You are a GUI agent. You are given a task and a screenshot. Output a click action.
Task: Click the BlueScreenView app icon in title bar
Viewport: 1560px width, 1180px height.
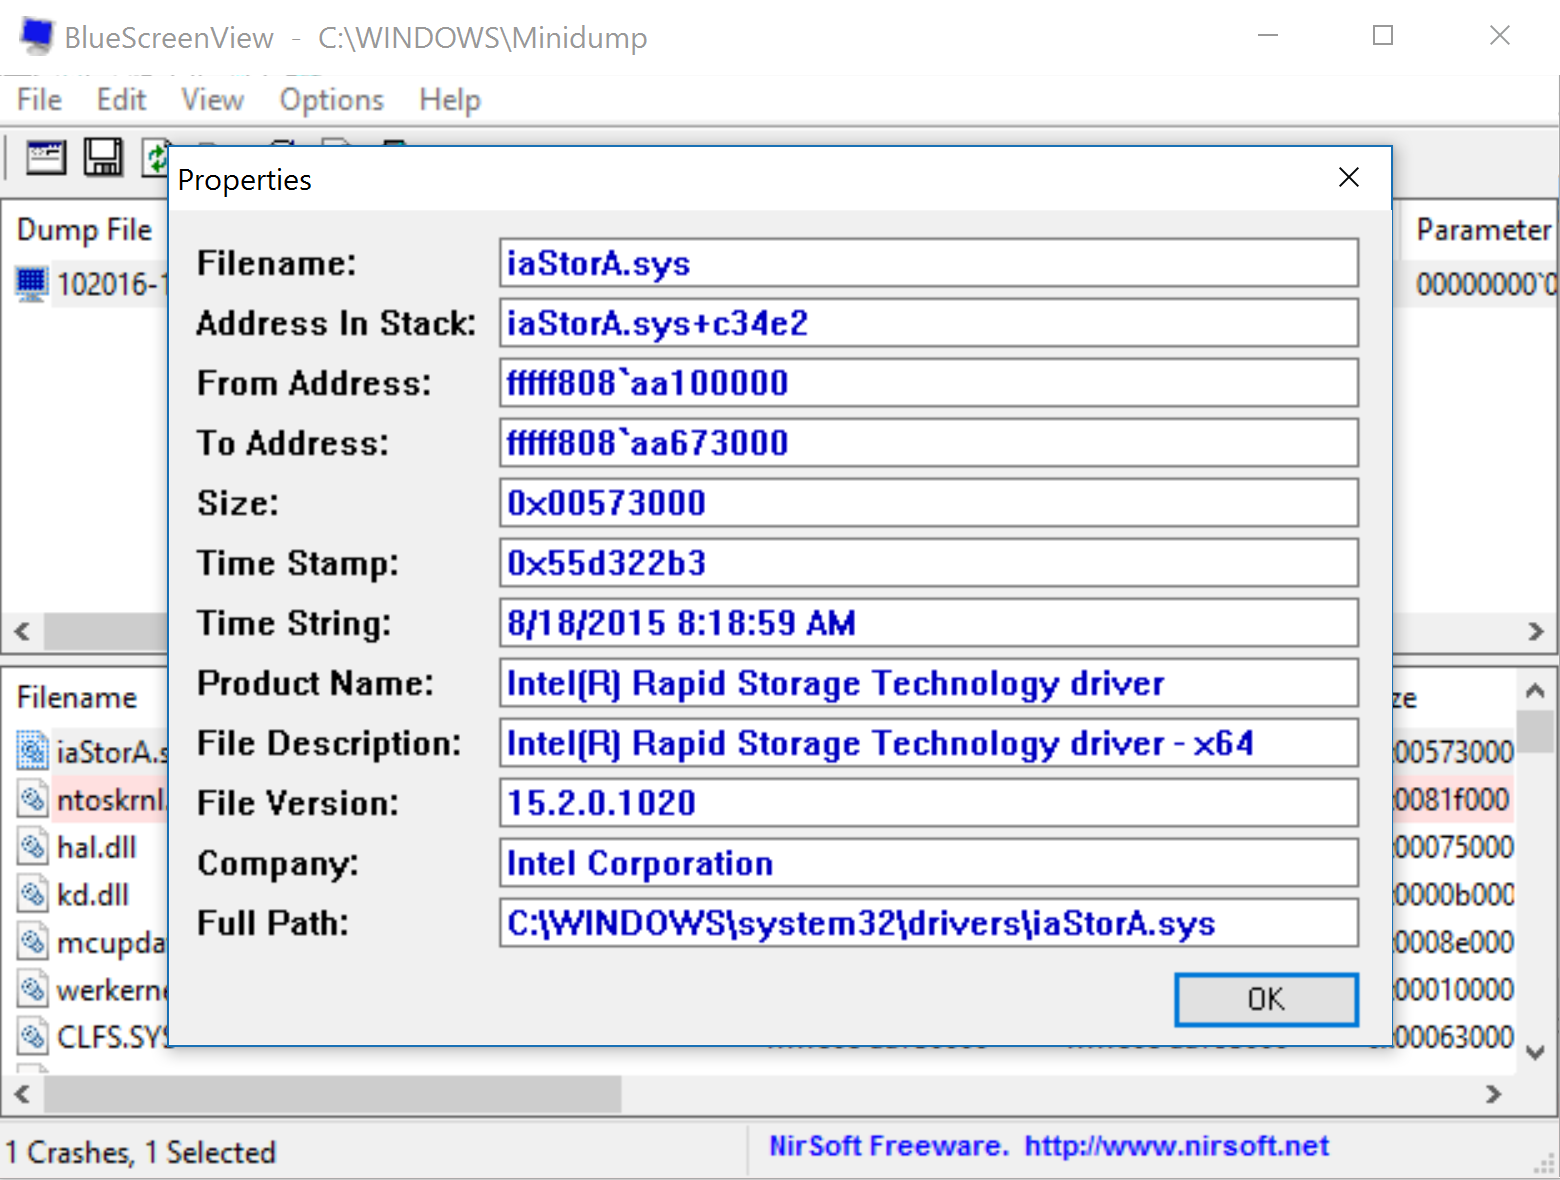point(37,36)
